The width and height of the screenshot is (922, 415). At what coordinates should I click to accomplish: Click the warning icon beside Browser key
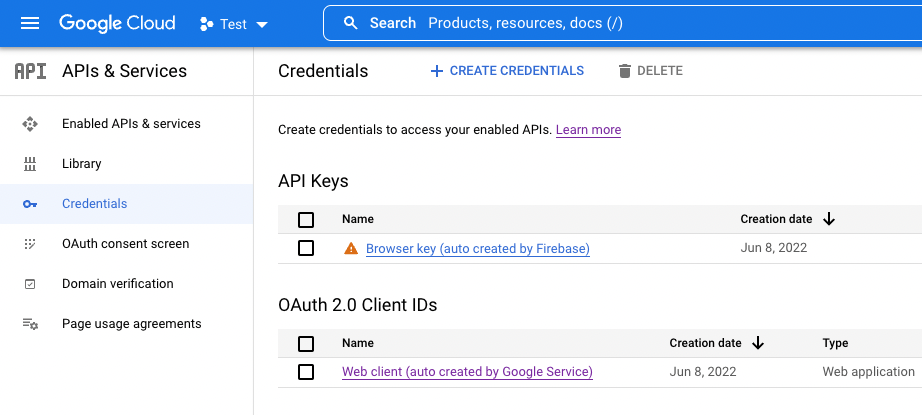pos(350,249)
